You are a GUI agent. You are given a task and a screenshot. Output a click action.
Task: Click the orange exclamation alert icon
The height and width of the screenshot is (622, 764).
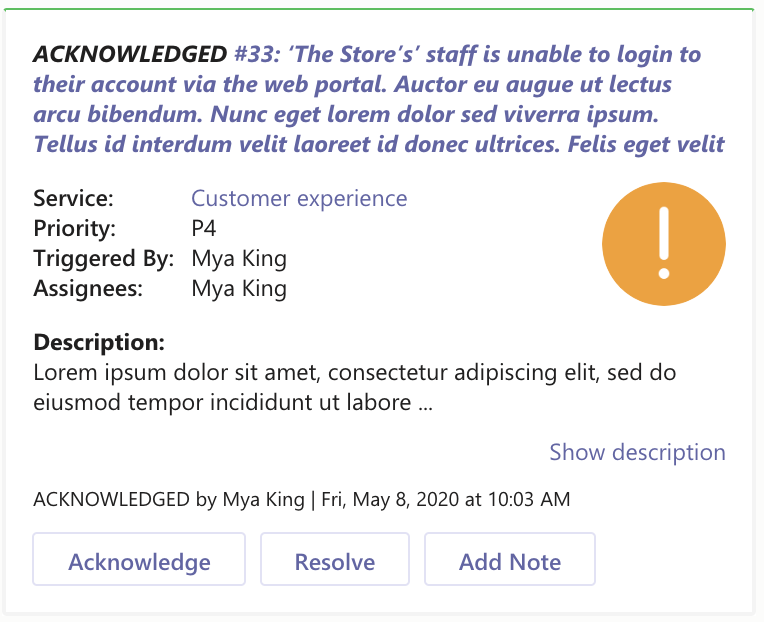663,244
